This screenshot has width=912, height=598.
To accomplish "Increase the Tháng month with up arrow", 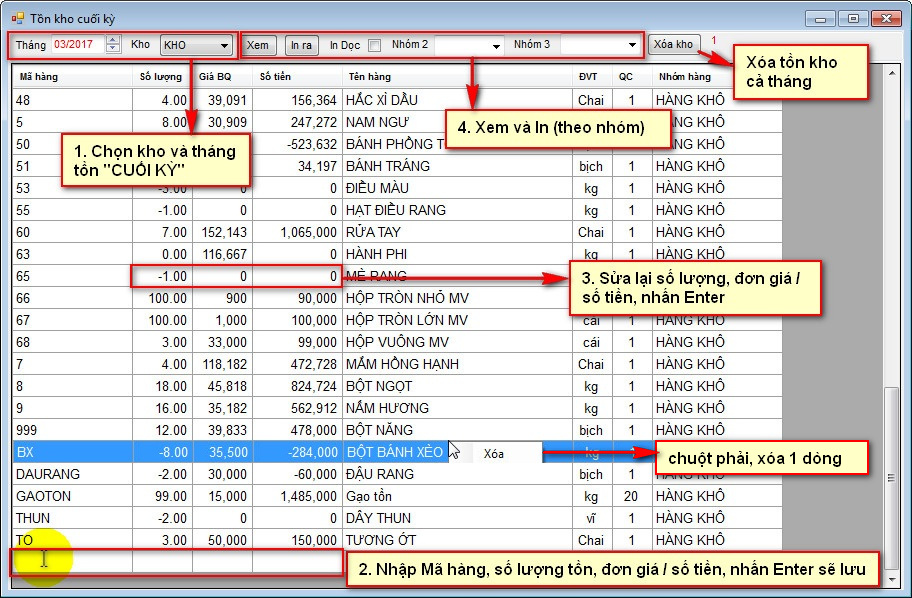I will point(114,40).
